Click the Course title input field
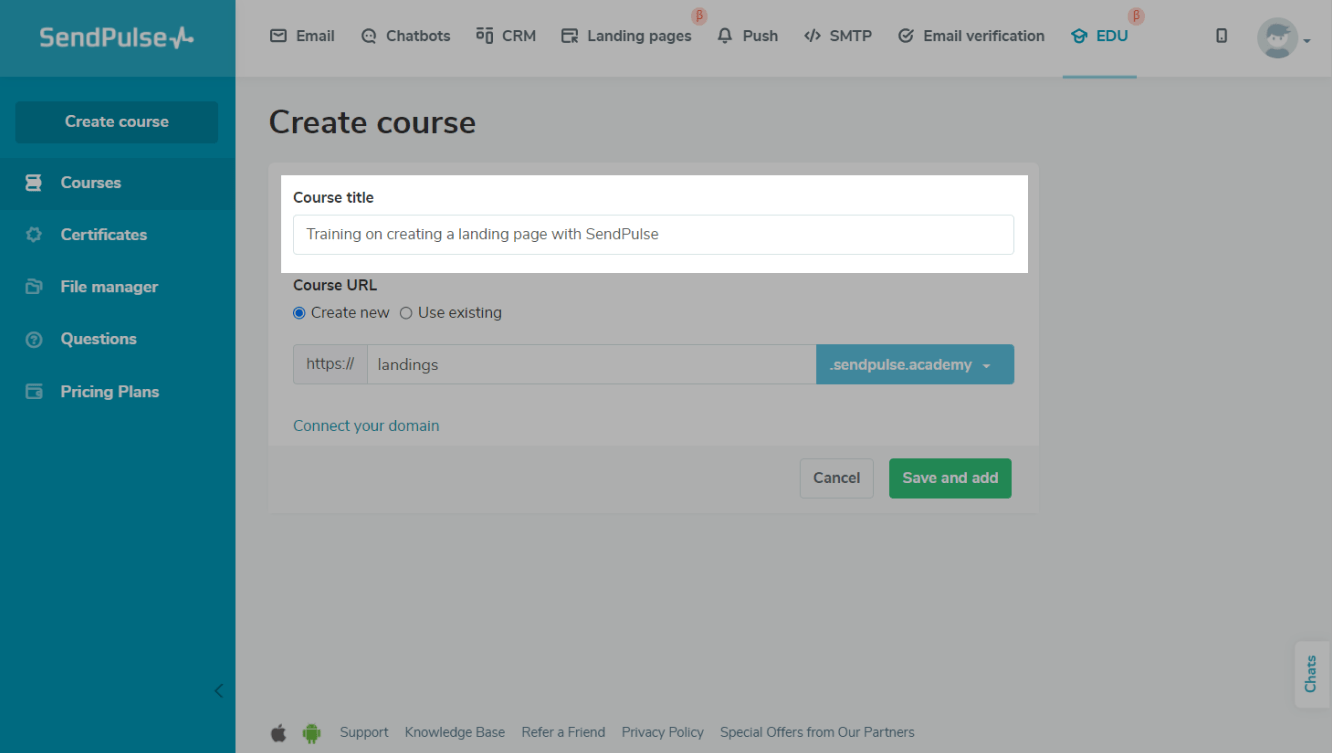The width and height of the screenshot is (1332, 753). point(653,234)
